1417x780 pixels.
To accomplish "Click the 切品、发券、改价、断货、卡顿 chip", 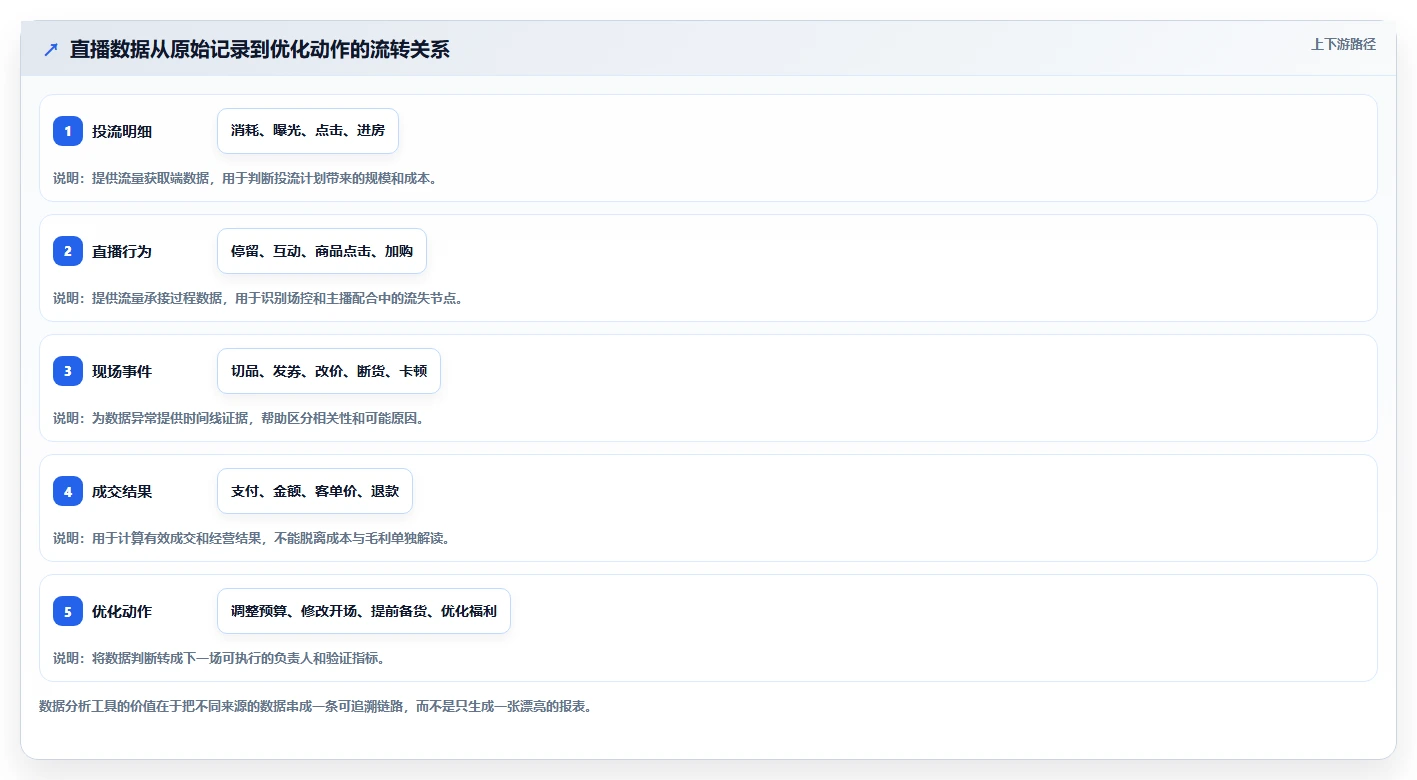I will (329, 371).
